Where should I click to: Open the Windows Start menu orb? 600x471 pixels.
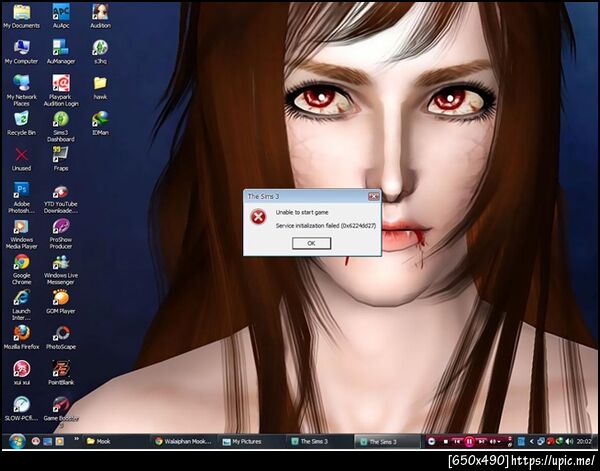[x=16, y=441]
